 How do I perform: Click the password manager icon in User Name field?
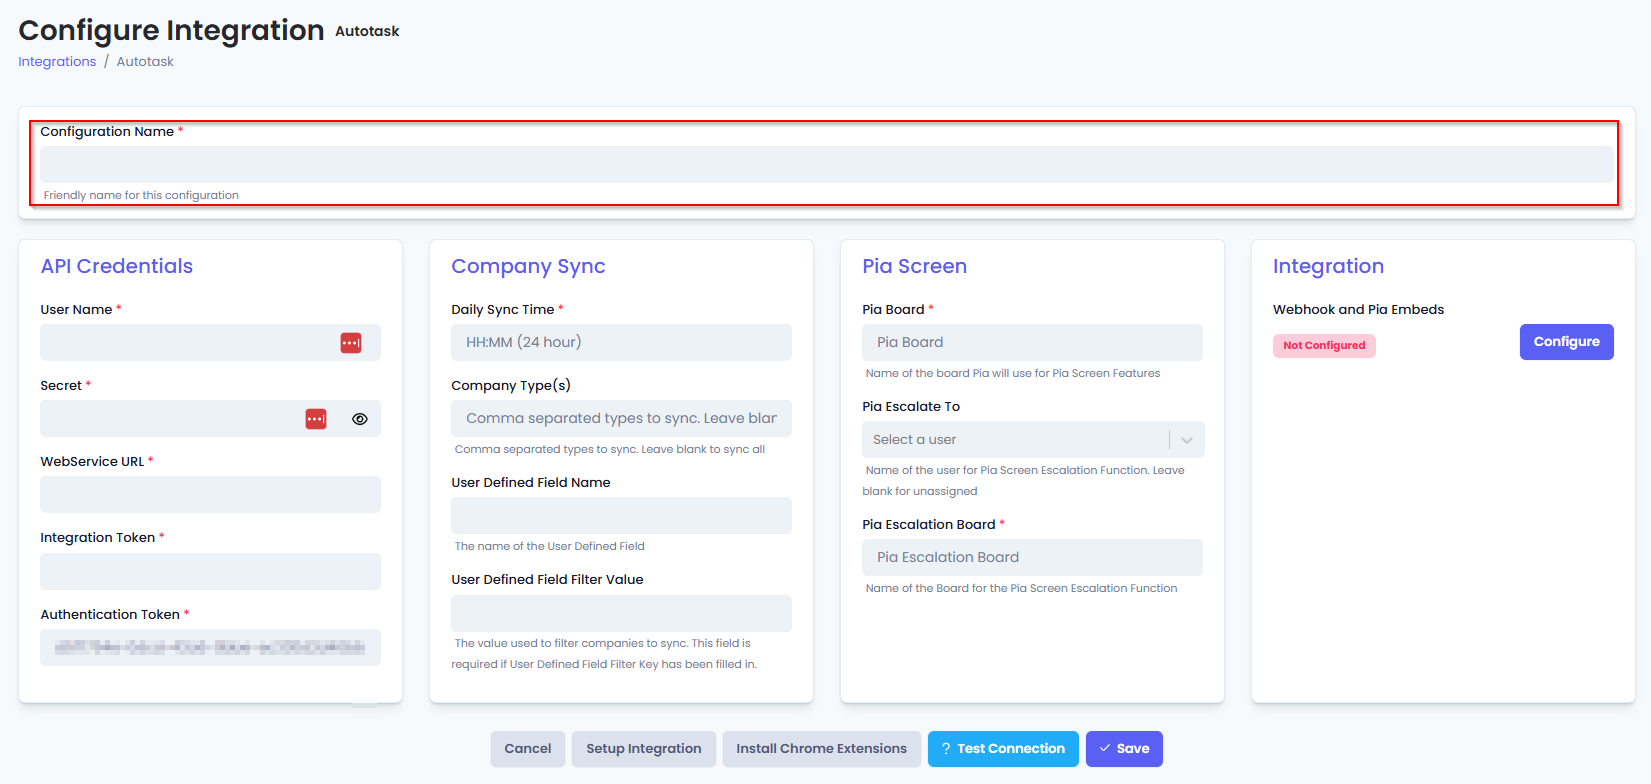click(351, 343)
